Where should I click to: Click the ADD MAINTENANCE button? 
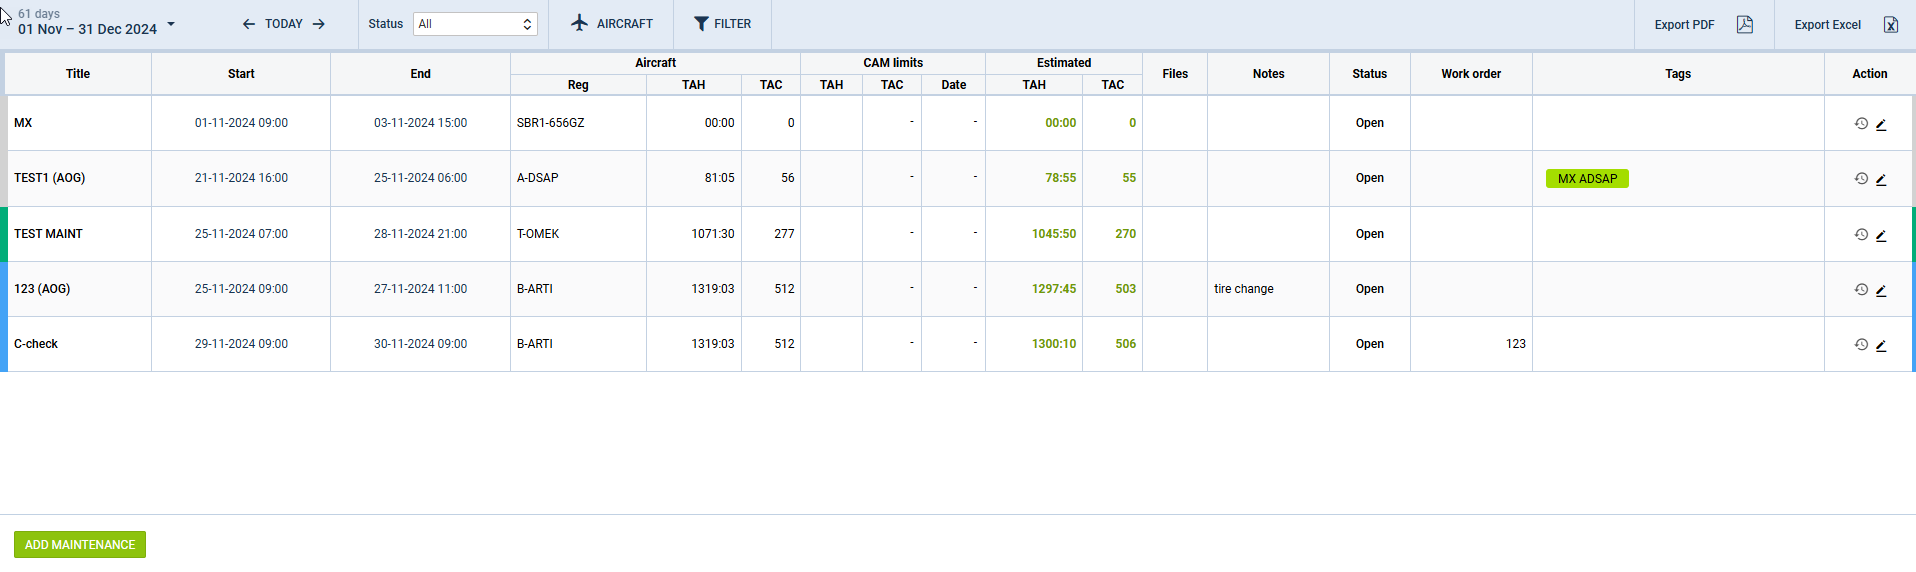click(80, 545)
